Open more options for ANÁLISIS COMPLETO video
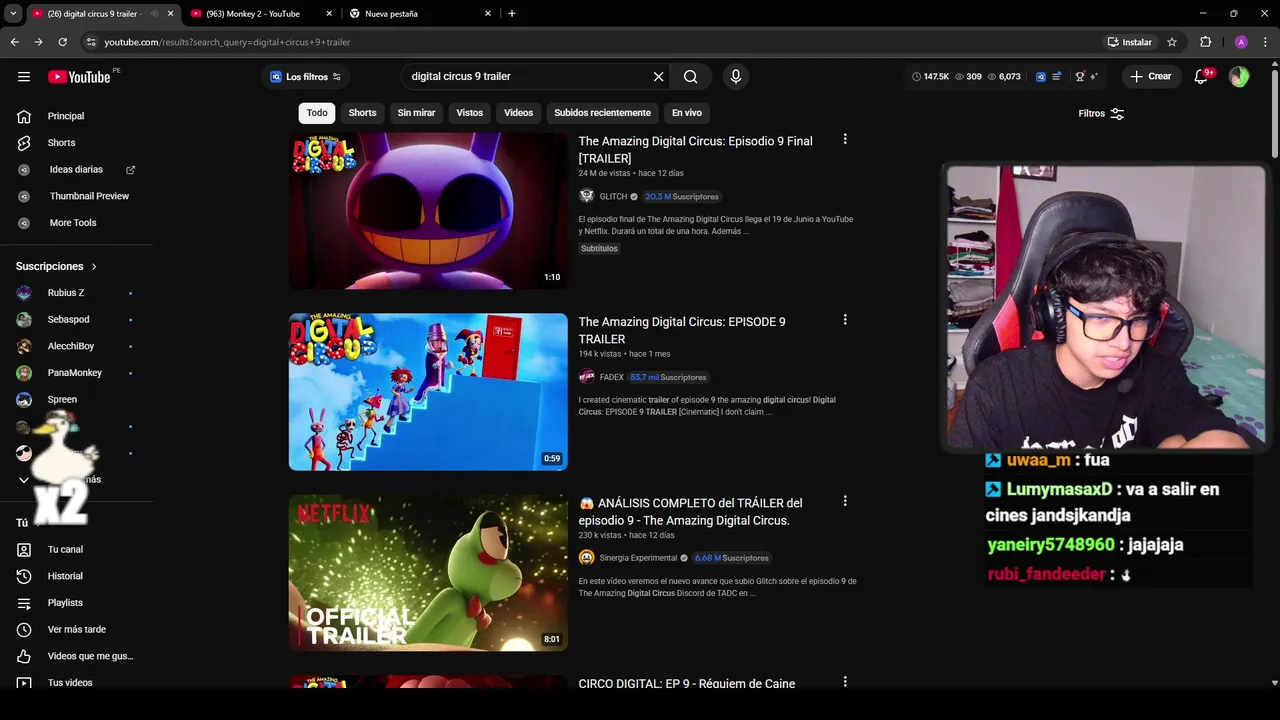Screen dimensions: 1280x720 [x=845, y=501]
